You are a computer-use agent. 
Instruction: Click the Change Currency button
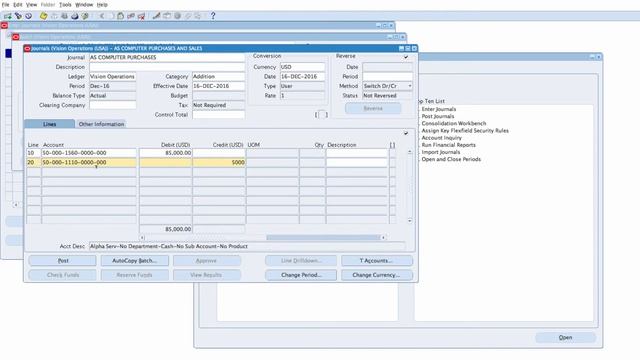(x=376, y=275)
